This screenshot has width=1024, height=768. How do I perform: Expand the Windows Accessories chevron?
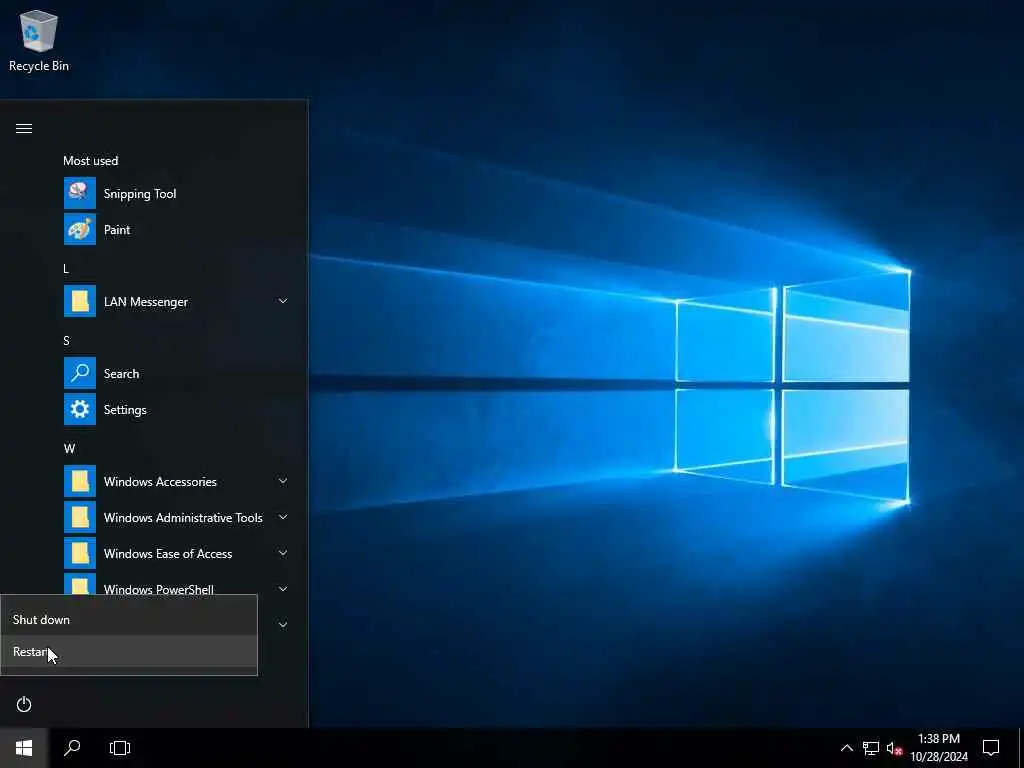[x=283, y=481]
